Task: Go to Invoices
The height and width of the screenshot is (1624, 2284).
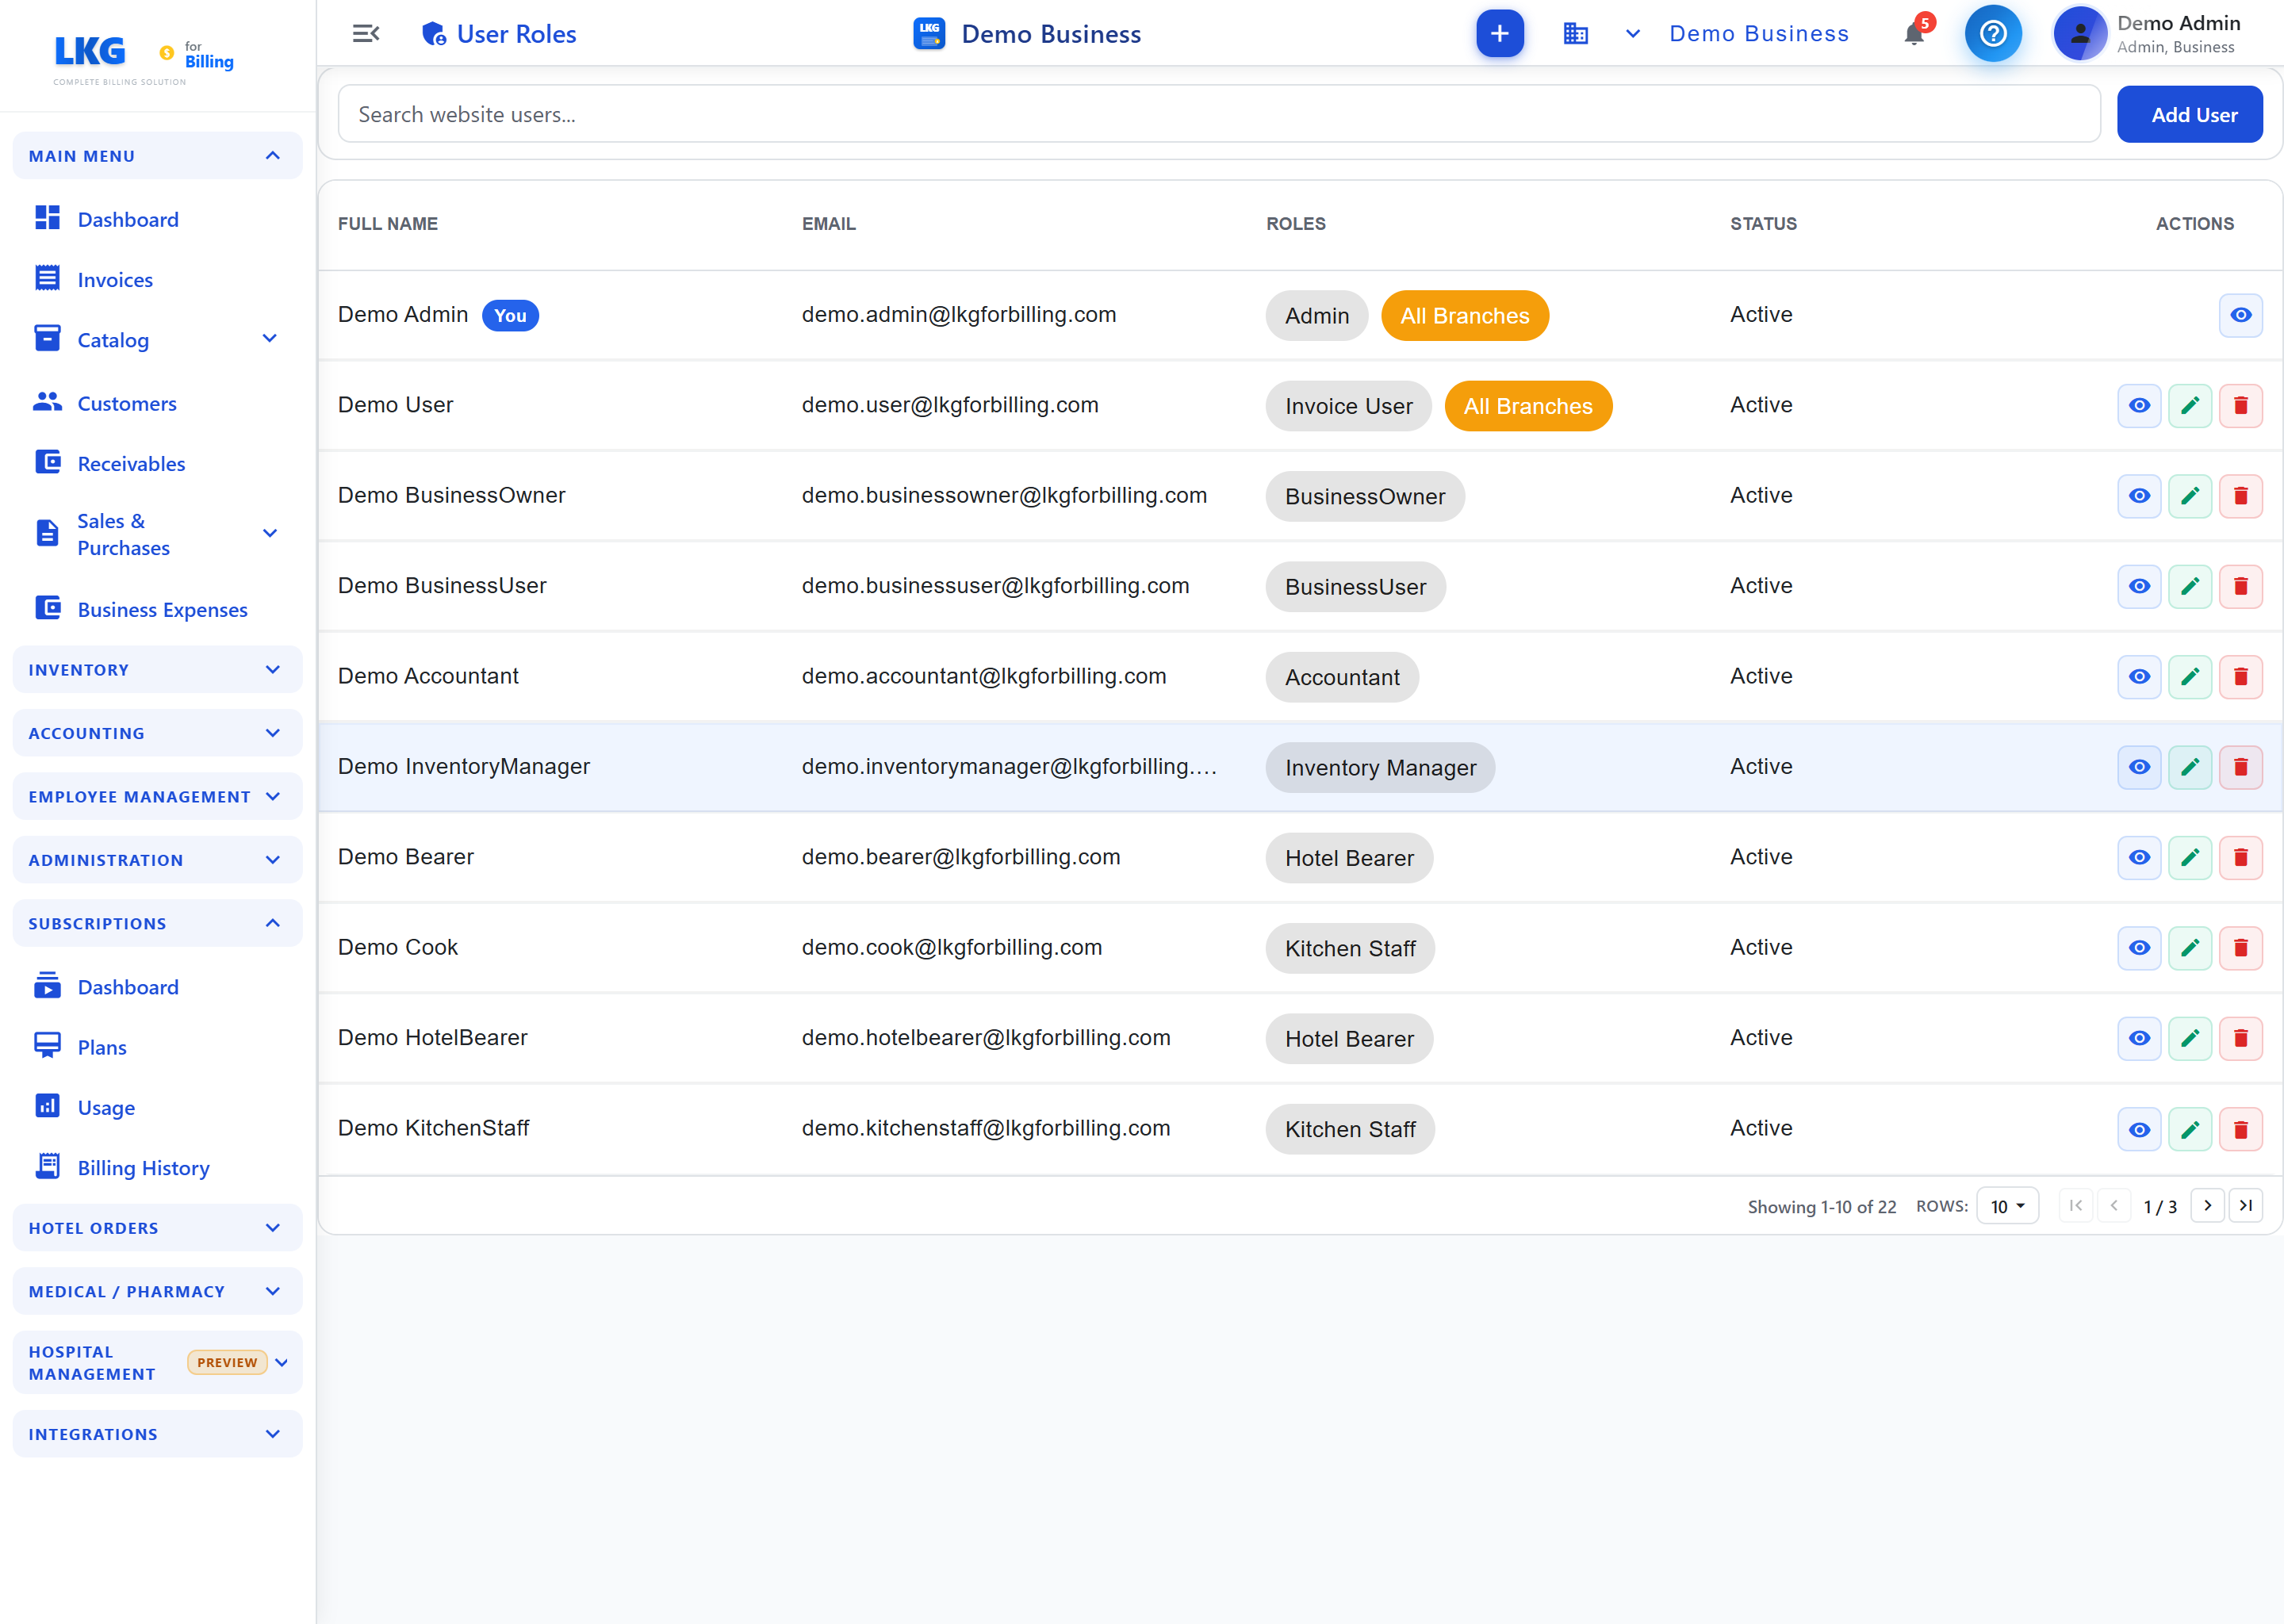Action: pos(157,280)
